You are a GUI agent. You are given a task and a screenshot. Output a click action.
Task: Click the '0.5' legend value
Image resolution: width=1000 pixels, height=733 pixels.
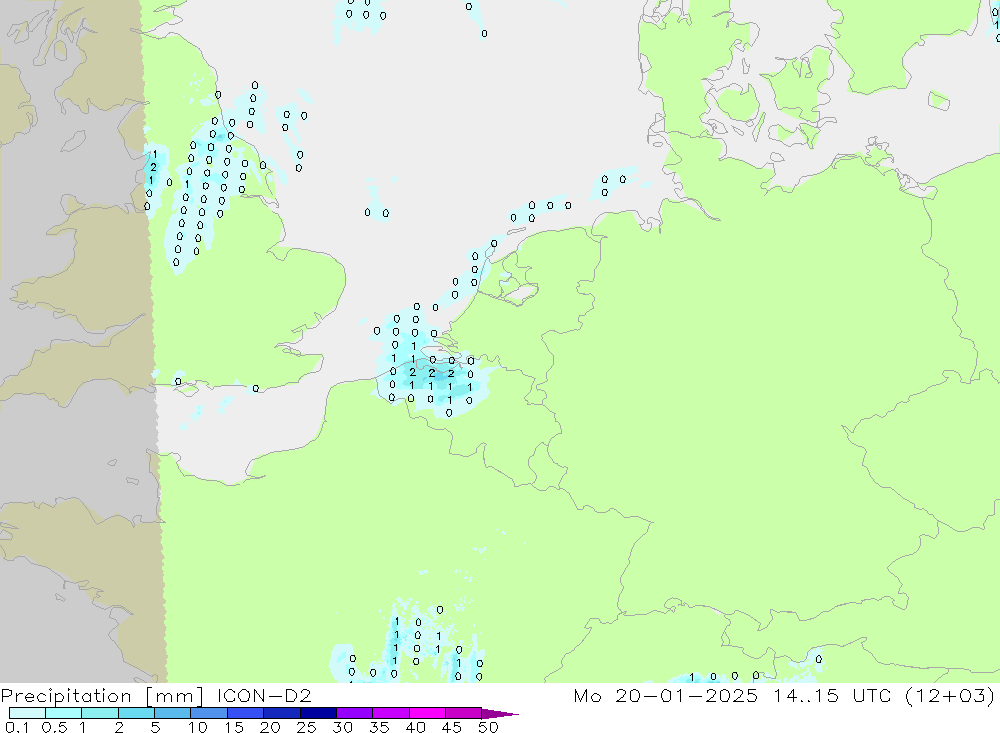[54, 727]
